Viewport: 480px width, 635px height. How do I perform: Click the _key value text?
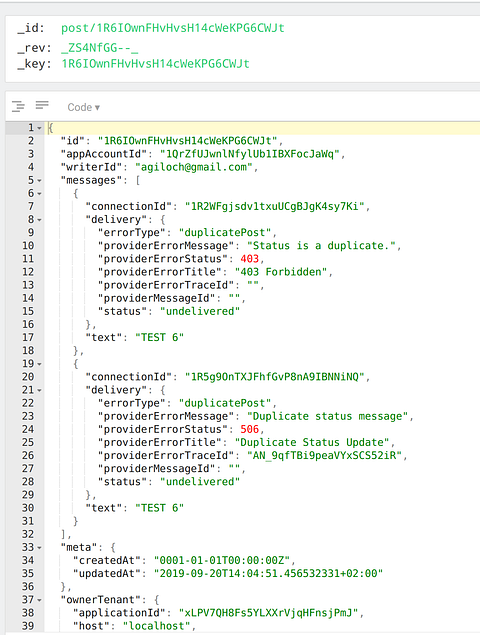tap(156, 64)
